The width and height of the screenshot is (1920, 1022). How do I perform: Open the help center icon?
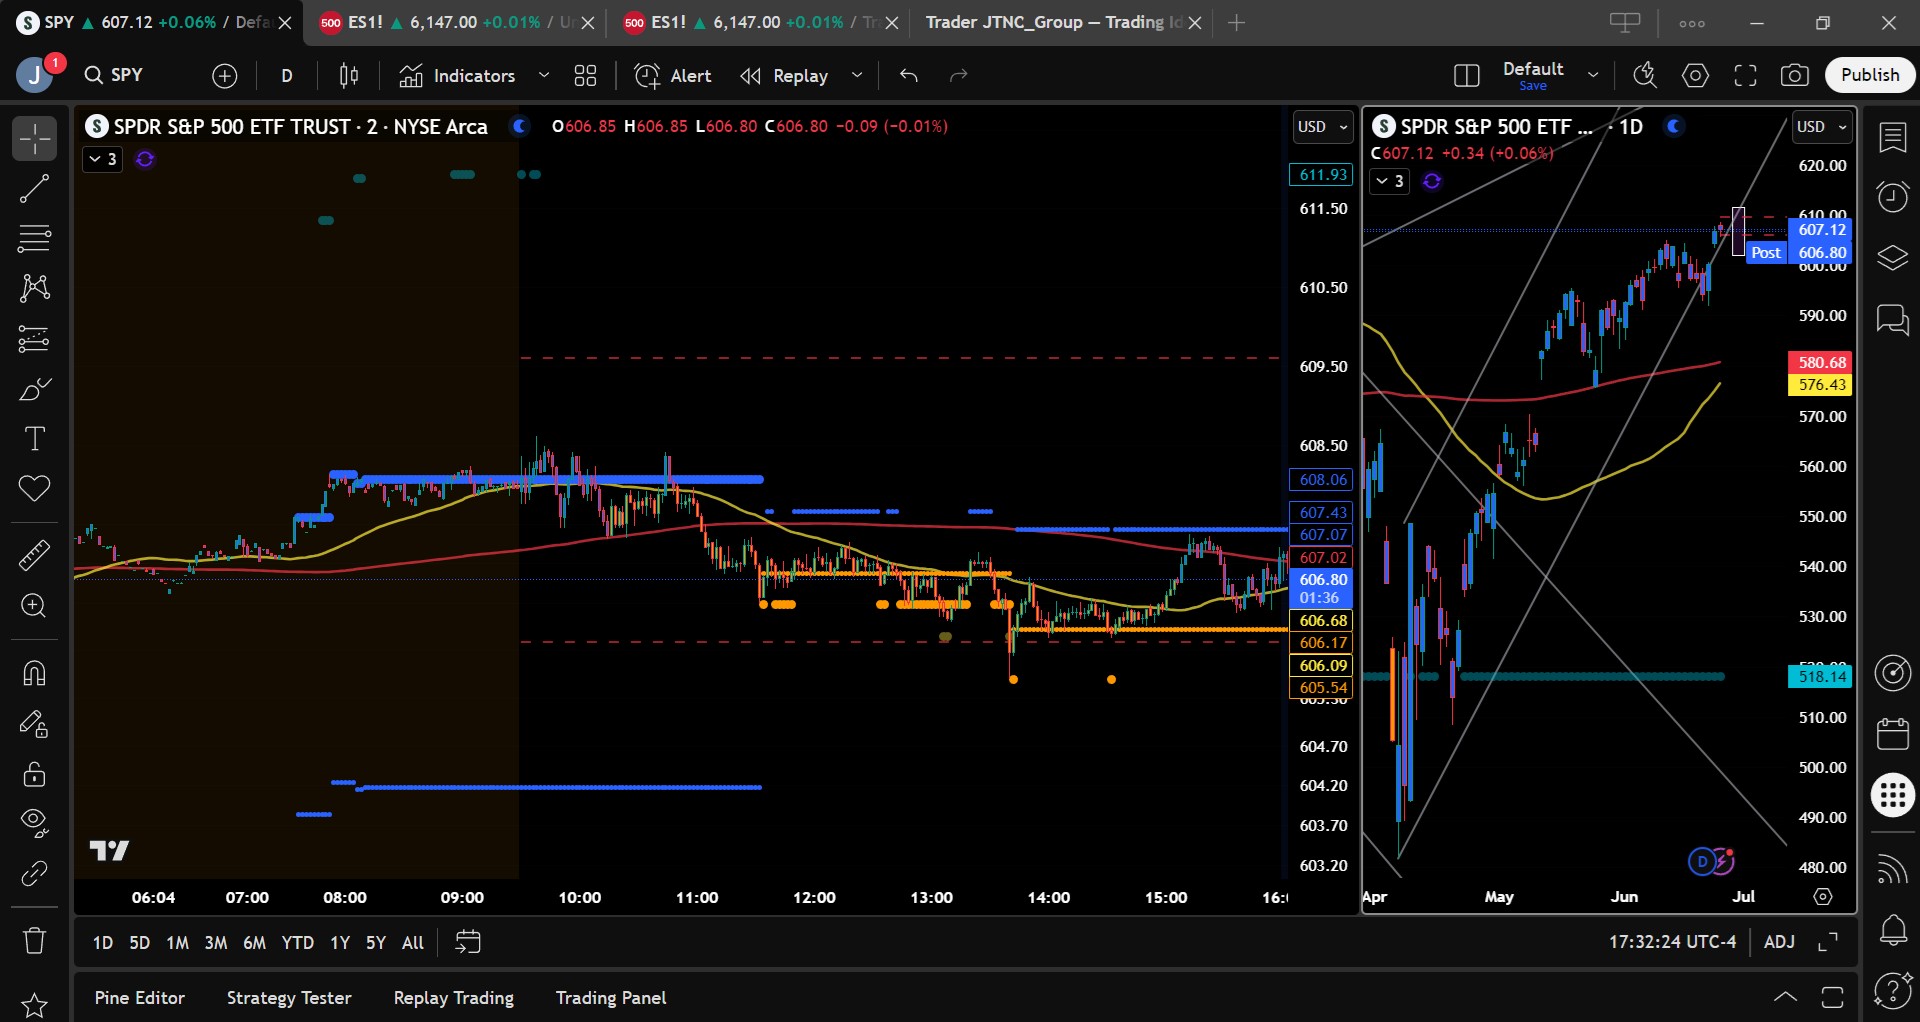[x=1892, y=991]
